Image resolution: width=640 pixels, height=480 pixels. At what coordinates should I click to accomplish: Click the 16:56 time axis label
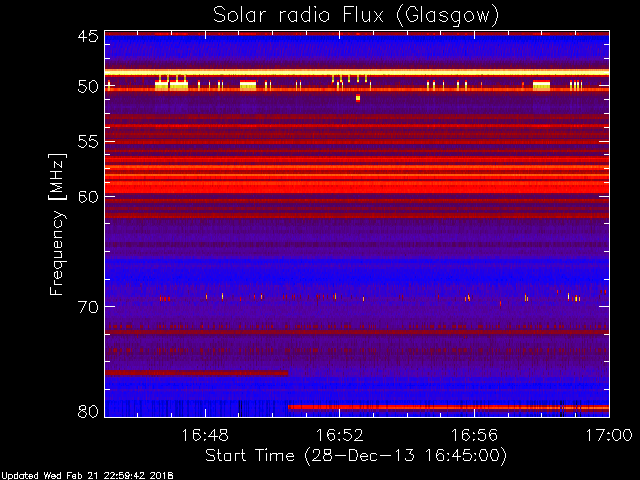[474, 435]
